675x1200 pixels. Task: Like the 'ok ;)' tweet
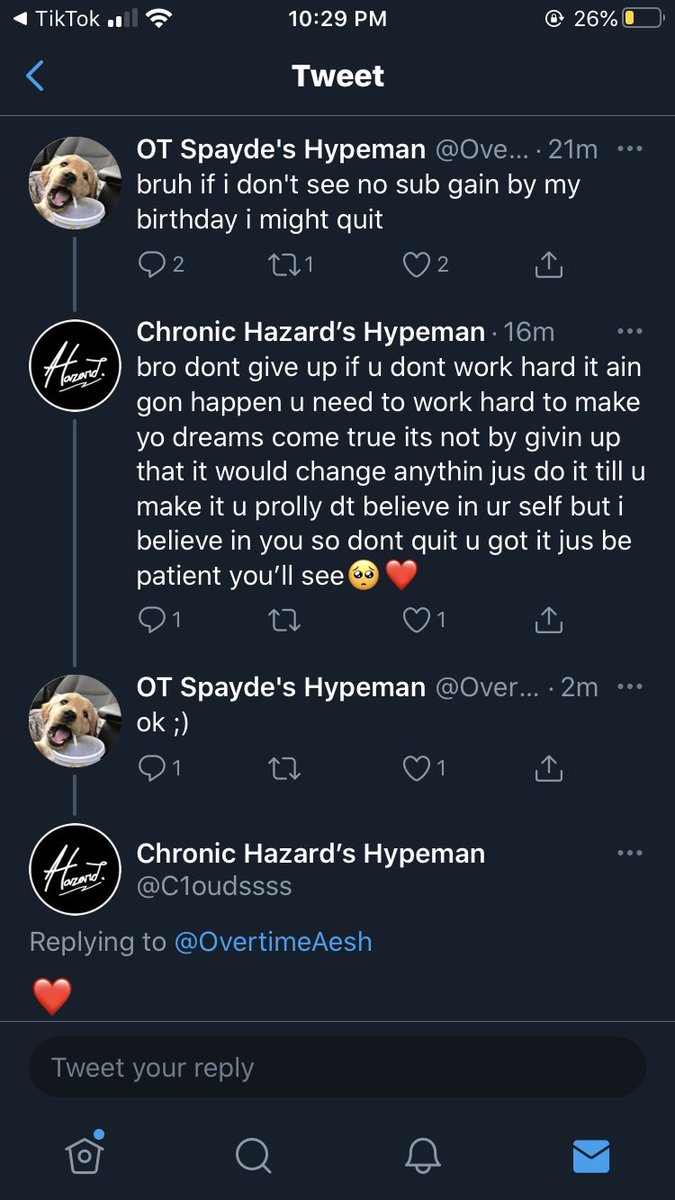pyautogui.click(x=416, y=768)
